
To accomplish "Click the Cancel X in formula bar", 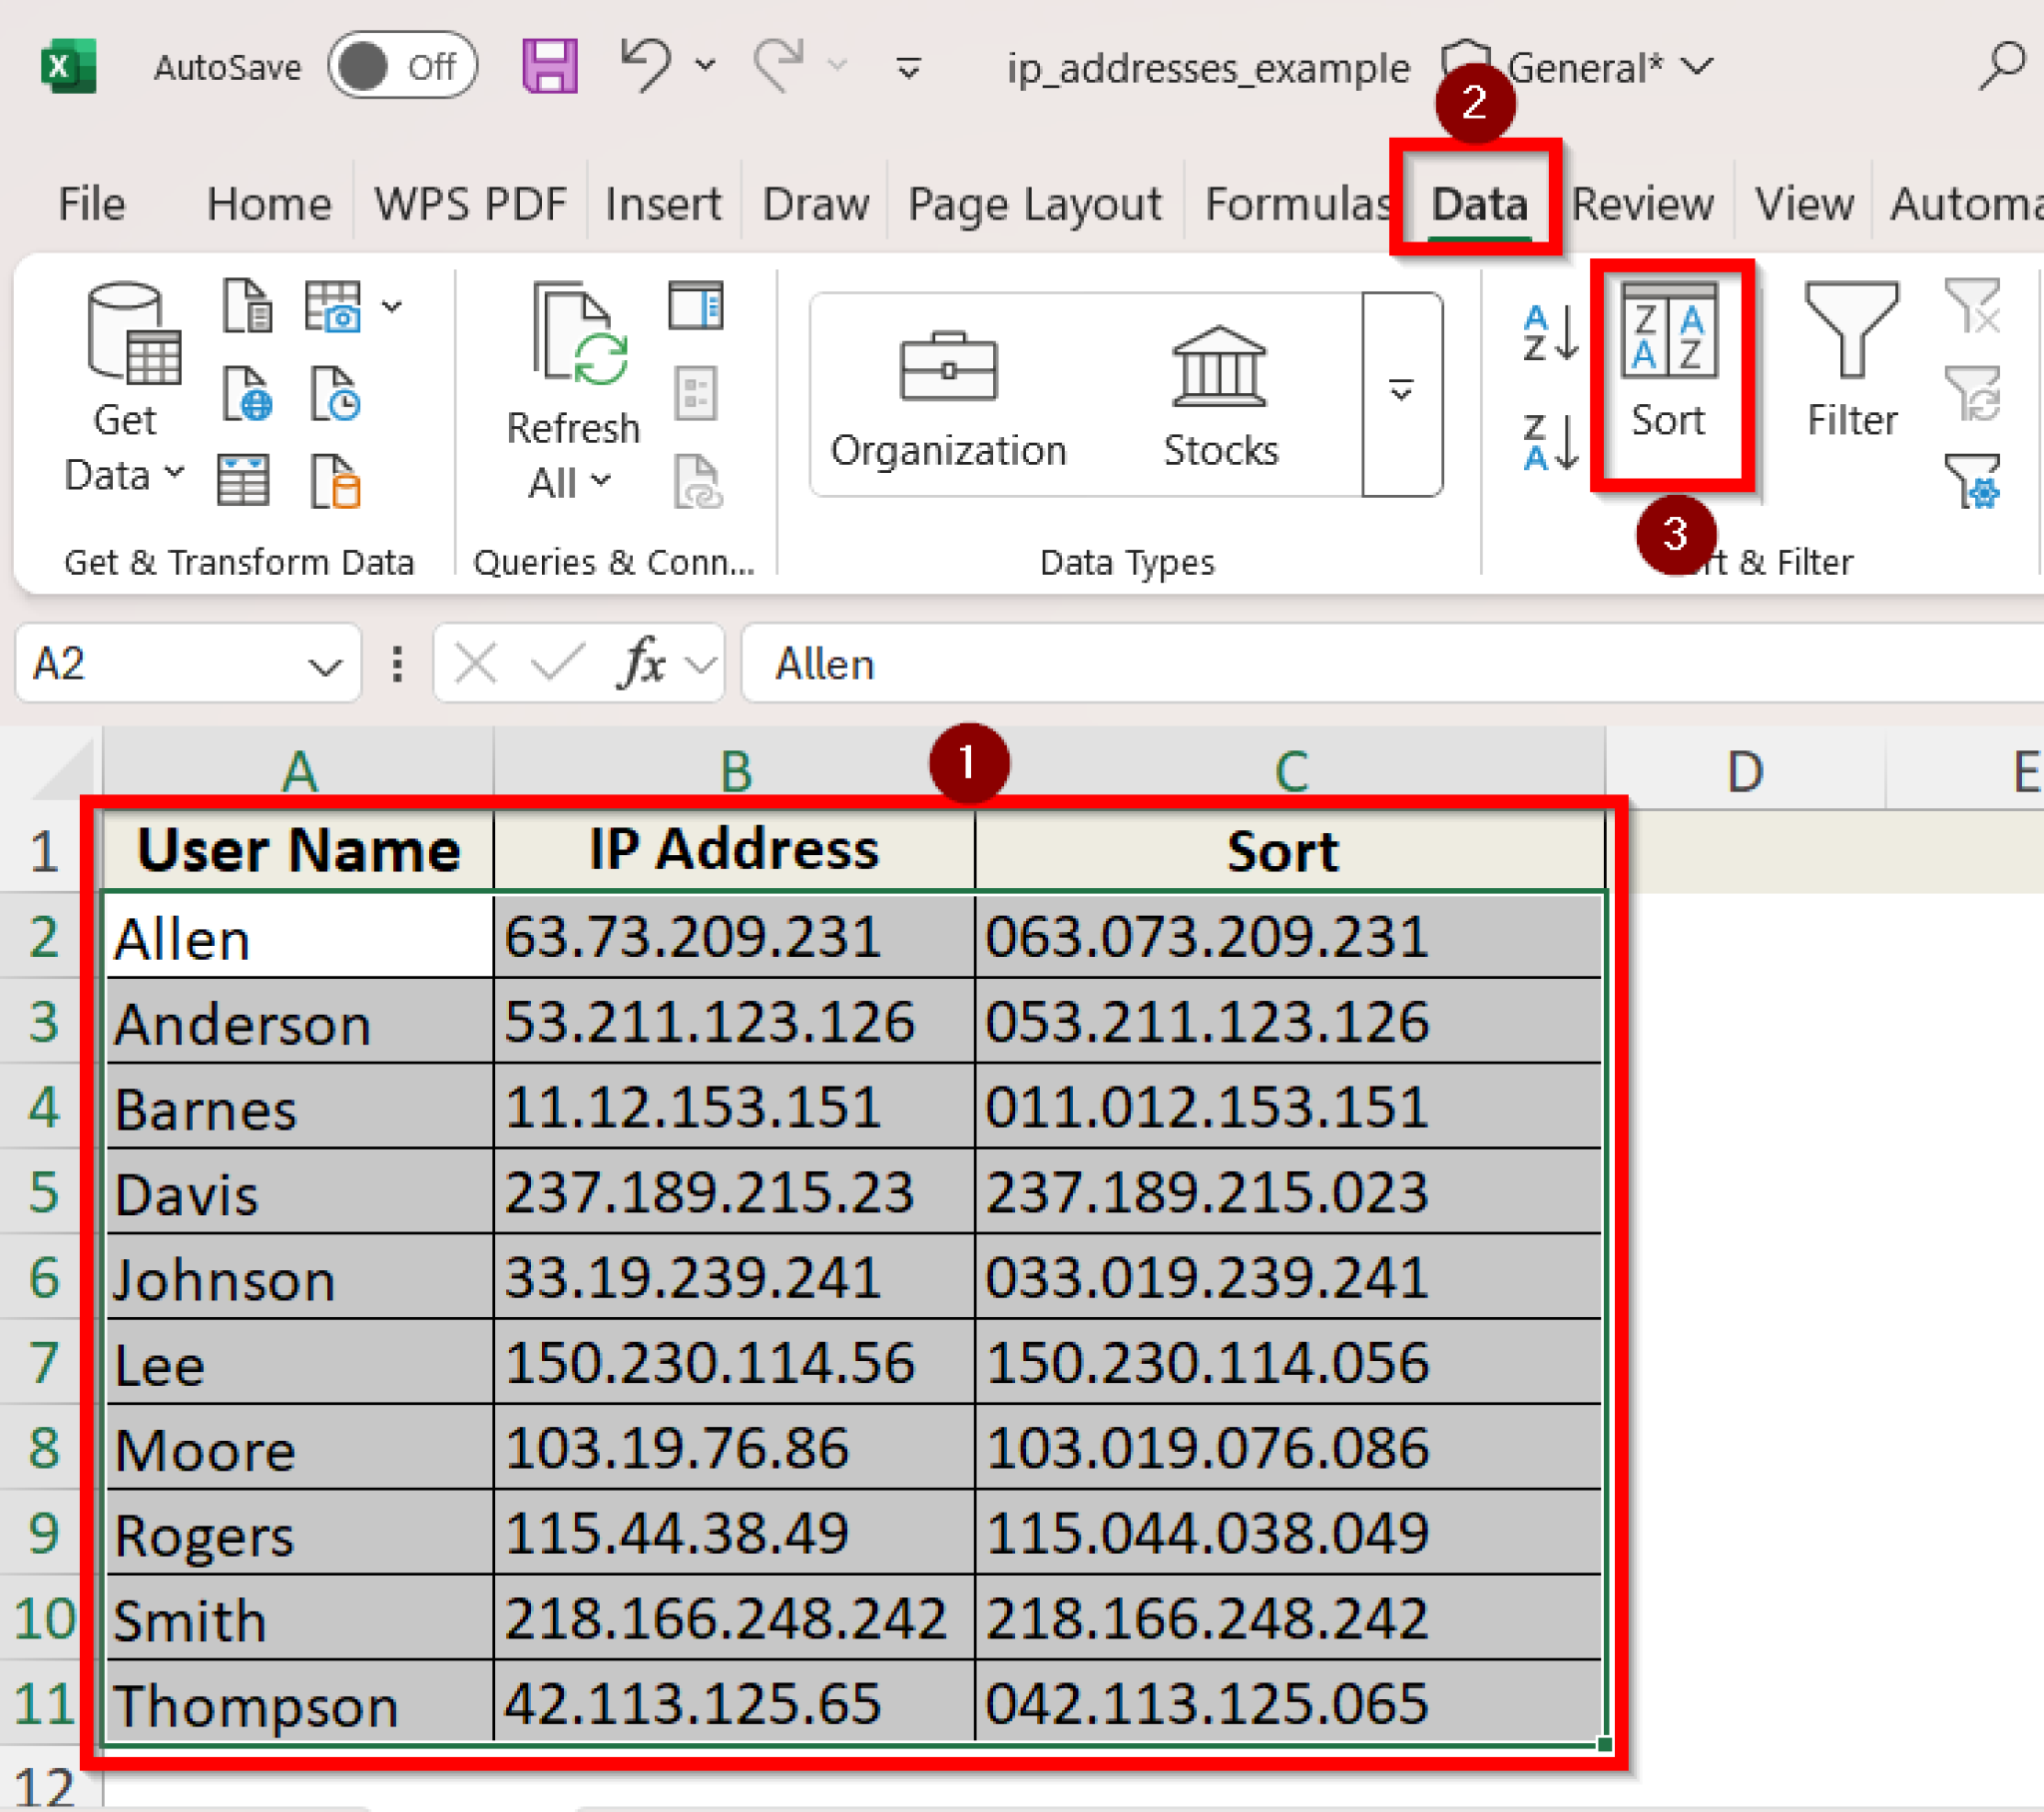I will click(476, 663).
